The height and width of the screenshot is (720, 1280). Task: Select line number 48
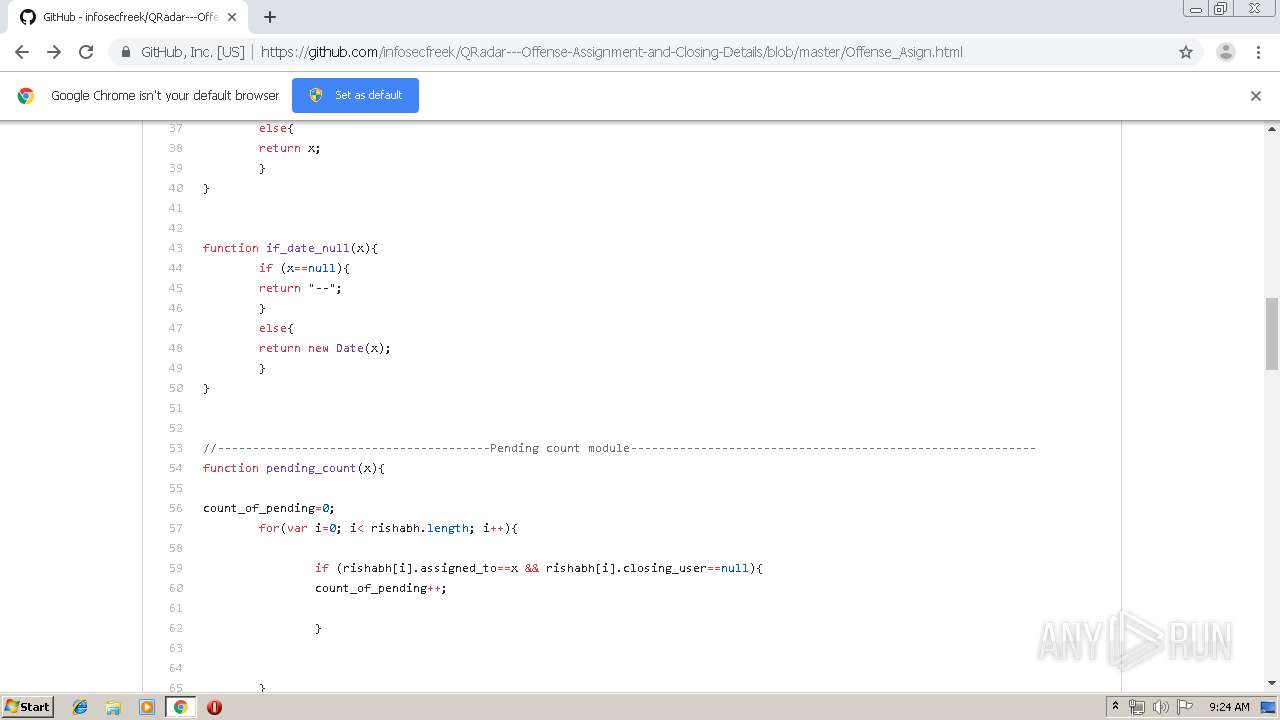point(176,348)
